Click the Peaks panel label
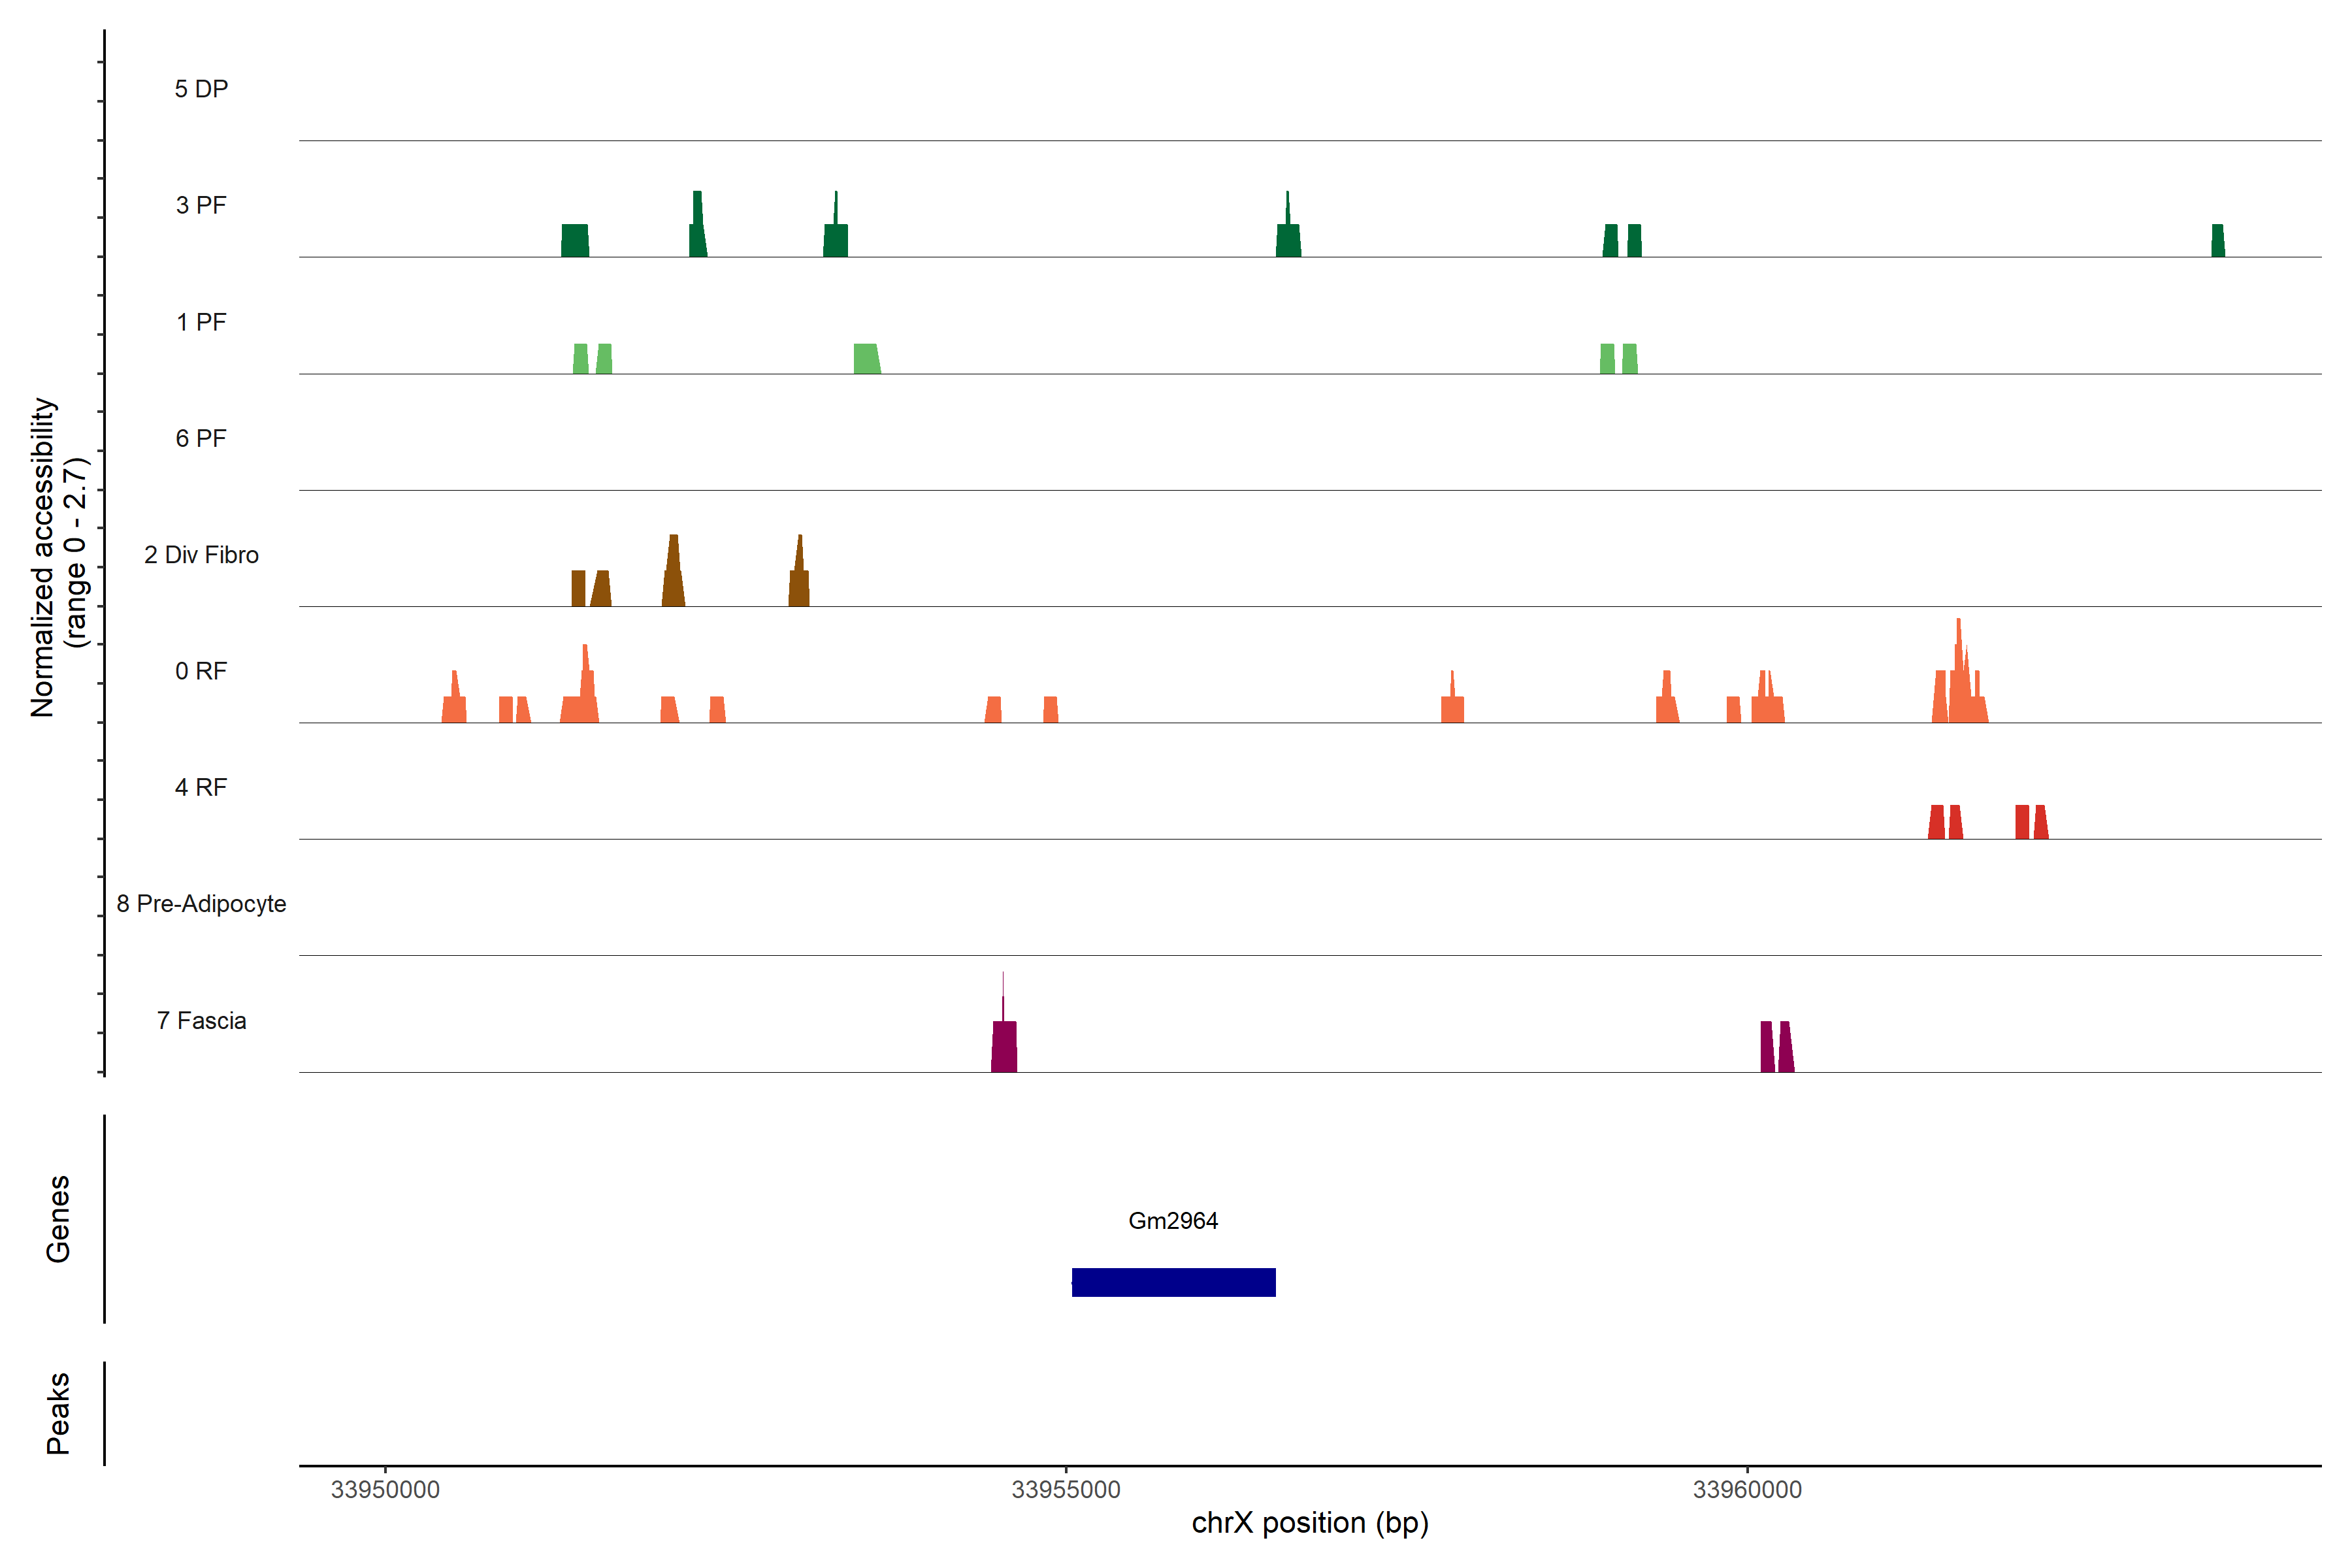Screen dimensions: 2352x1568 tap(58, 1413)
